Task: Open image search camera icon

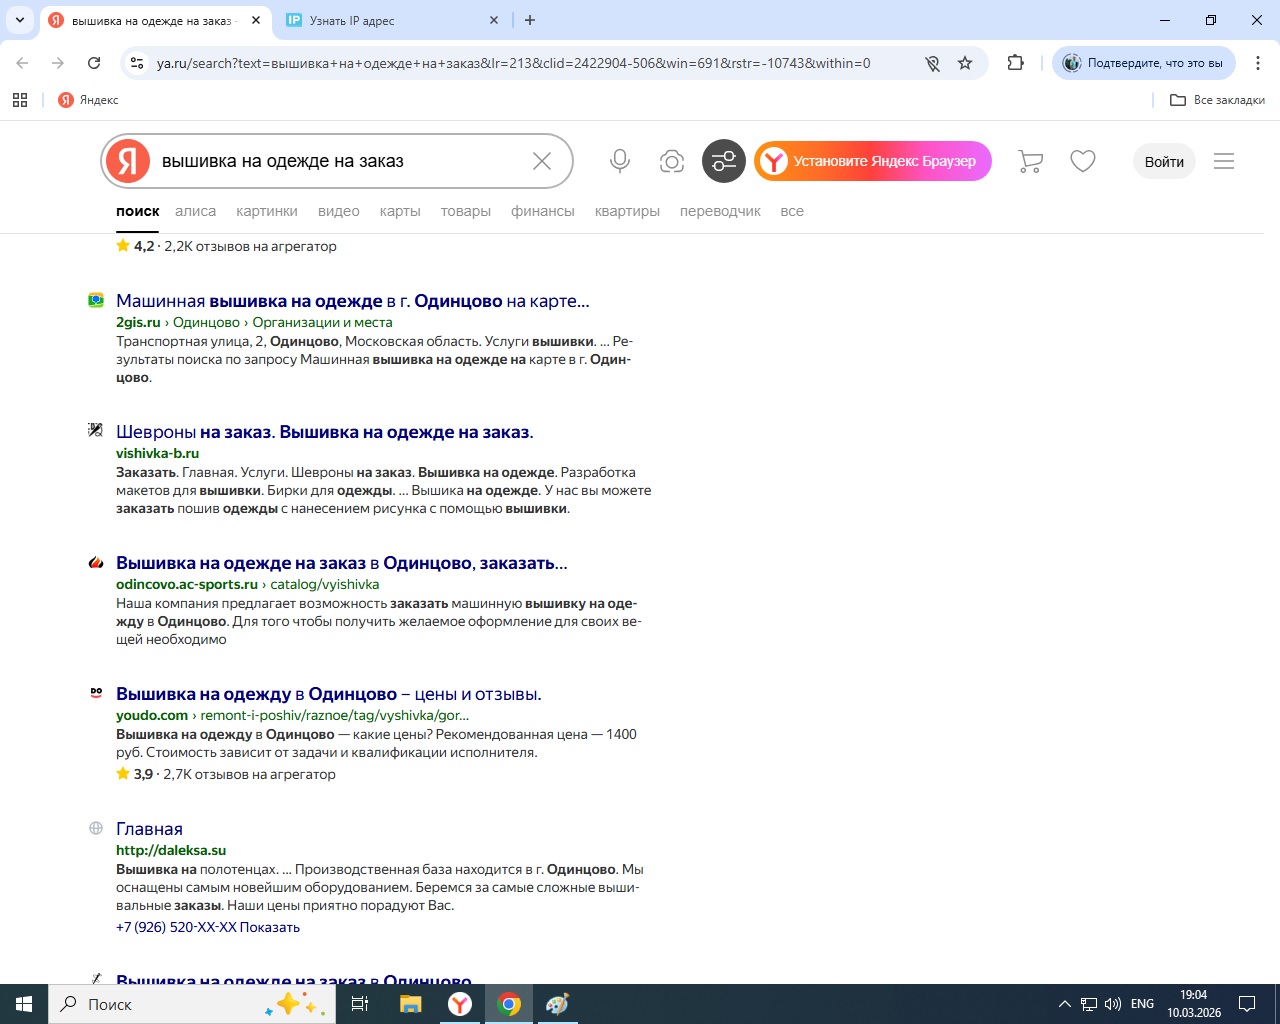Action: (x=672, y=161)
